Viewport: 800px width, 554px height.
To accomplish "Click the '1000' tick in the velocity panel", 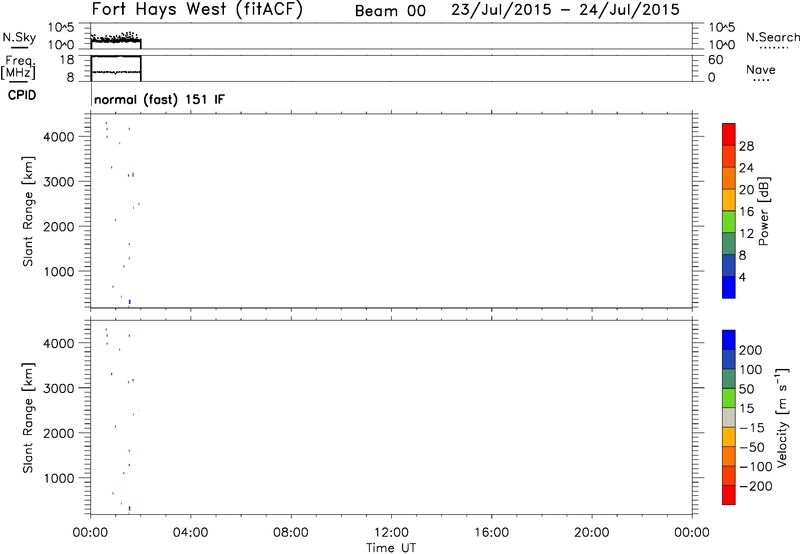I will coord(59,478).
